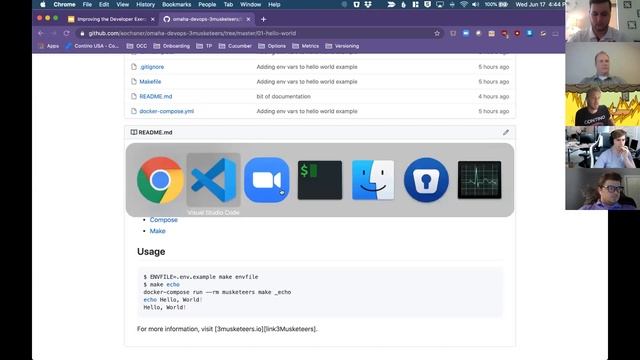Click the Usage heading in the README
Viewport: 640px width, 360px height.
click(x=151, y=252)
